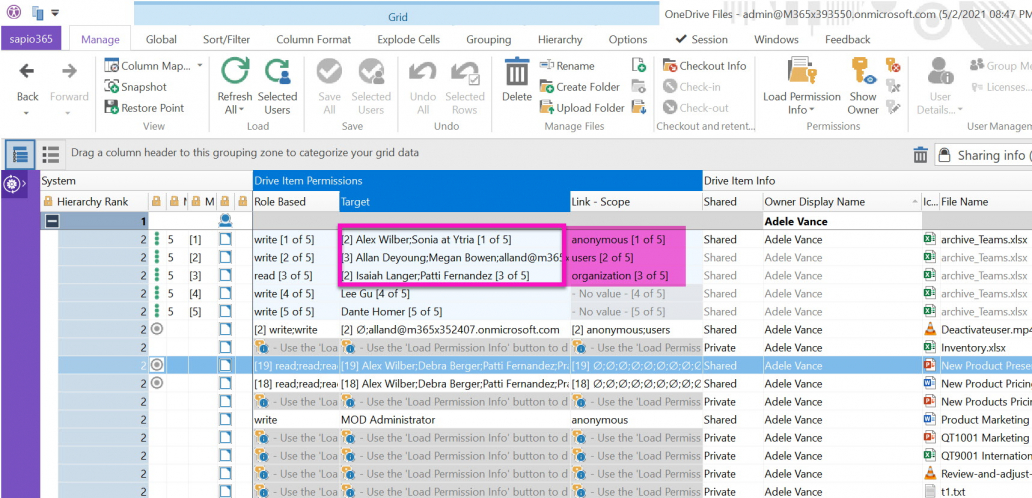Click the red-x key remove permission icon
This screenshot has height=498, width=1032.
pos(892,65)
